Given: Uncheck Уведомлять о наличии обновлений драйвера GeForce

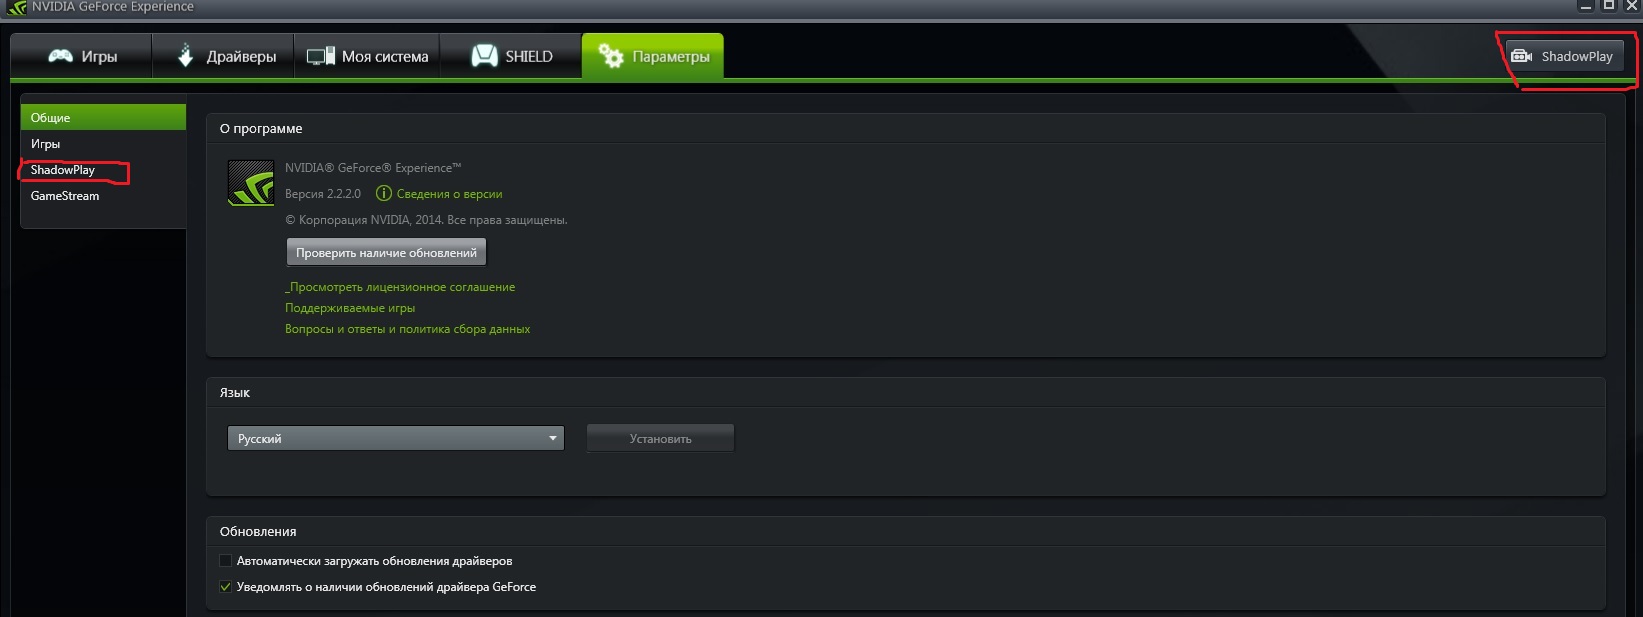Looking at the screenshot, I should [x=225, y=587].
